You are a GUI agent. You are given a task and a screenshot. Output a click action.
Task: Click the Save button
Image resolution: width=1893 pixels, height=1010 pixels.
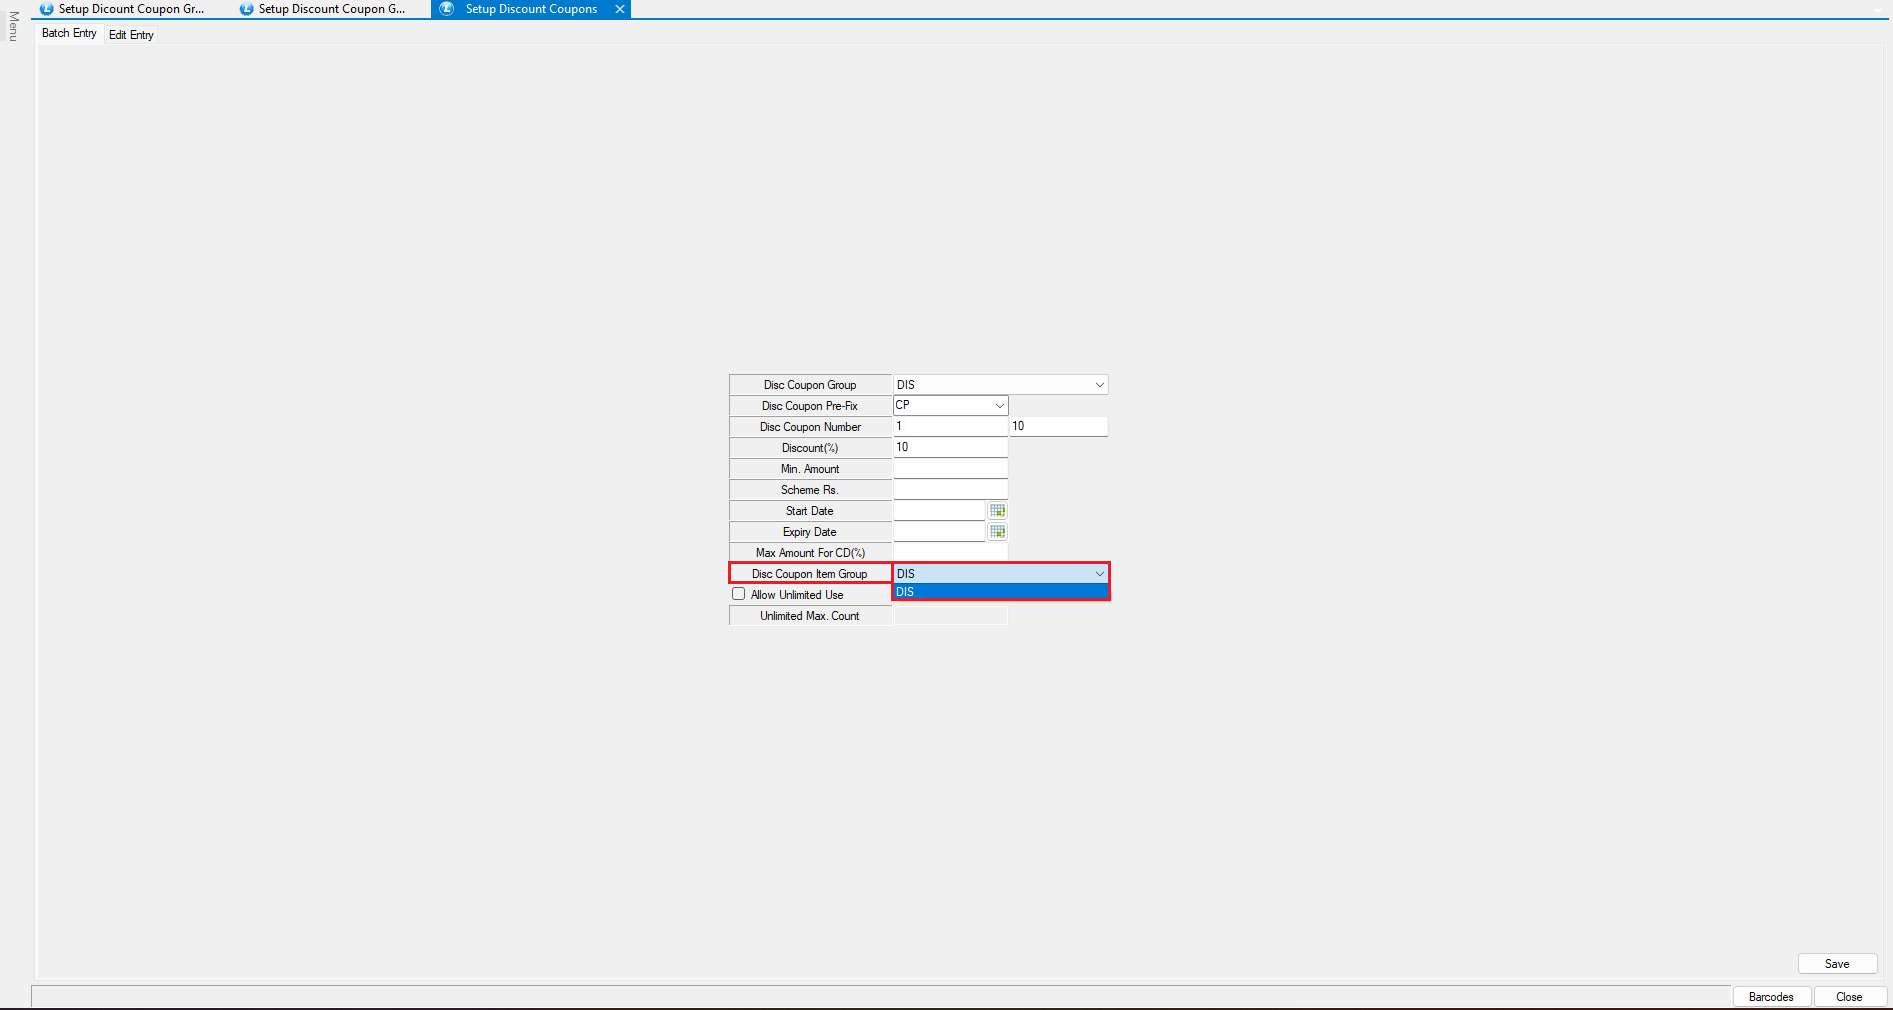coord(1836,964)
